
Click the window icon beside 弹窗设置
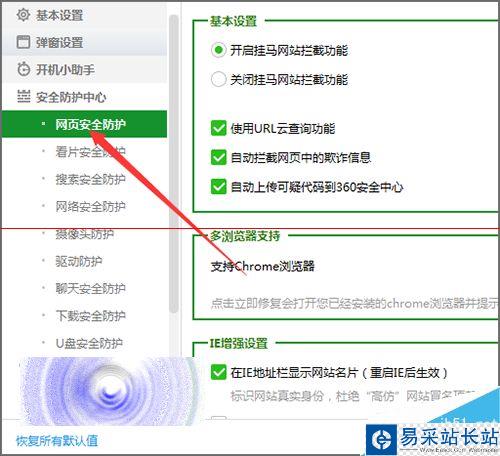(23, 42)
